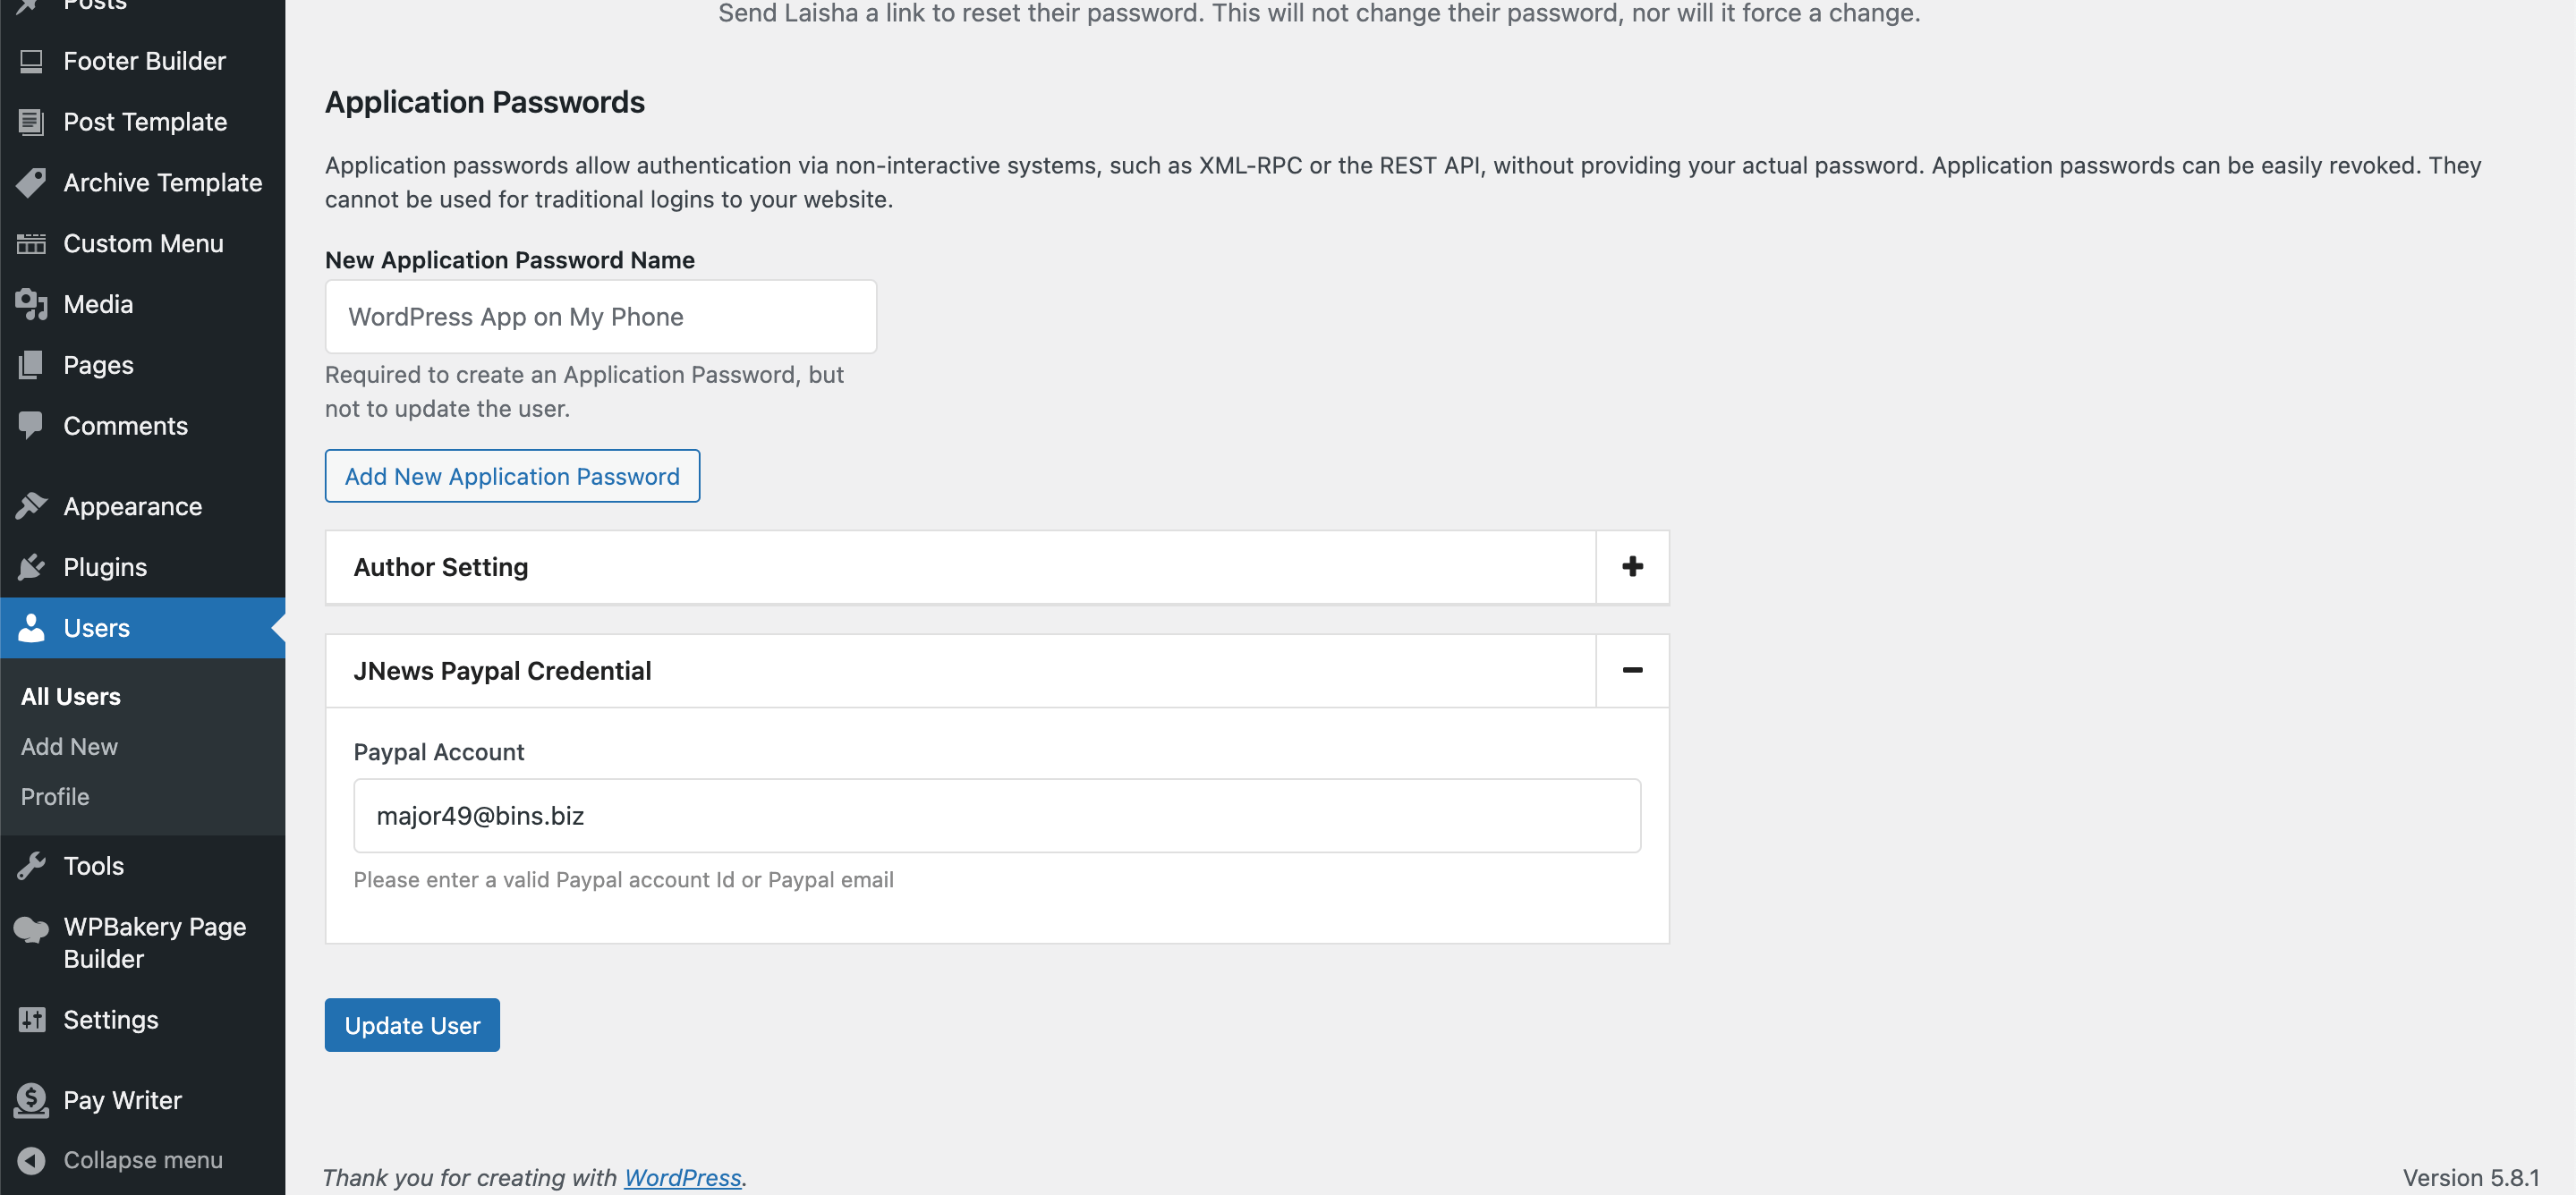Expand the Author Setting panel
This screenshot has width=2576, height=1195.
(1632, 567)
